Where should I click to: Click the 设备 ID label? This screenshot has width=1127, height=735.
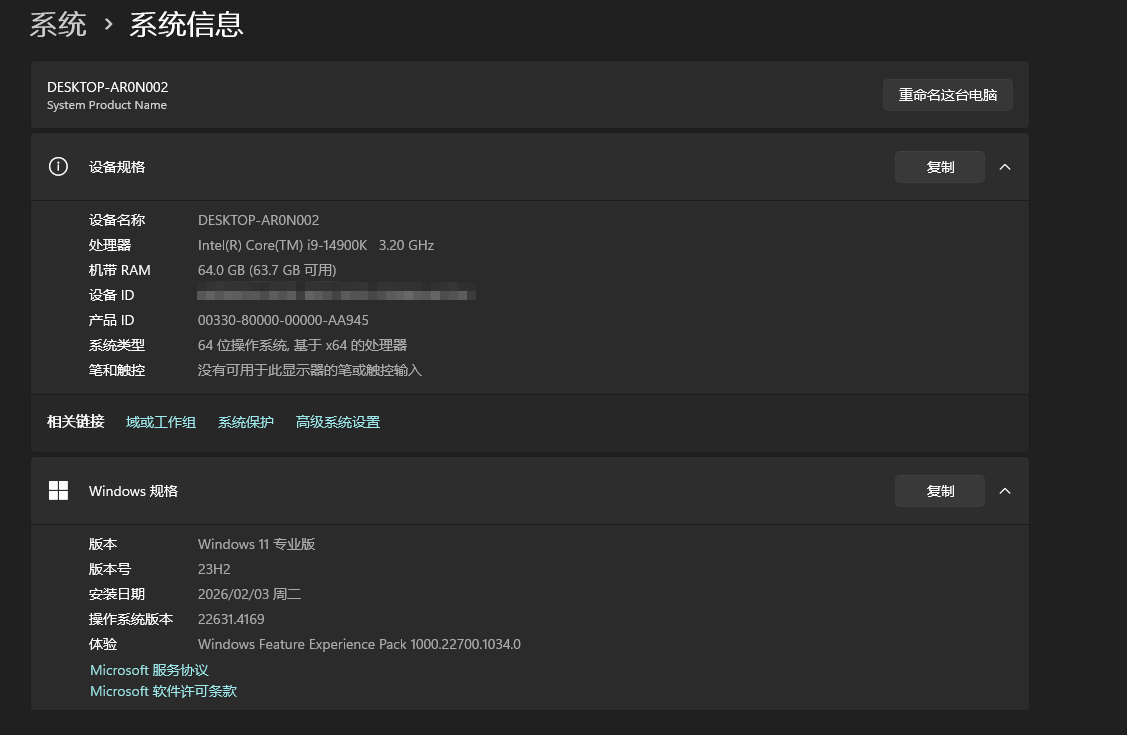pyautogui.click(x=111, y=295)
